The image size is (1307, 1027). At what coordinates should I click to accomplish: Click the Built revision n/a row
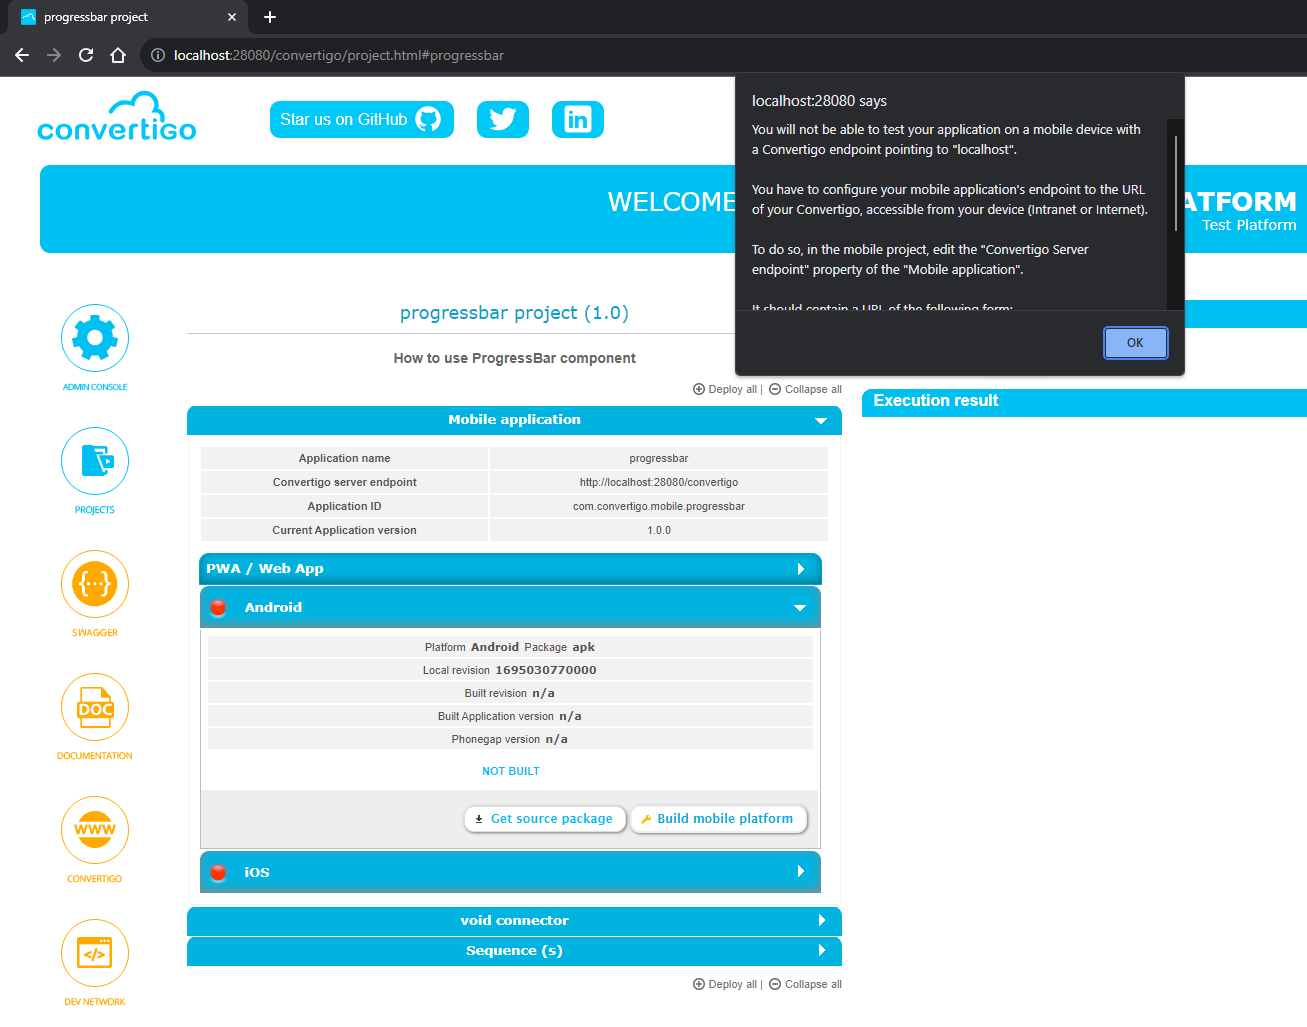pyautogui.click(x=510, y=693)
